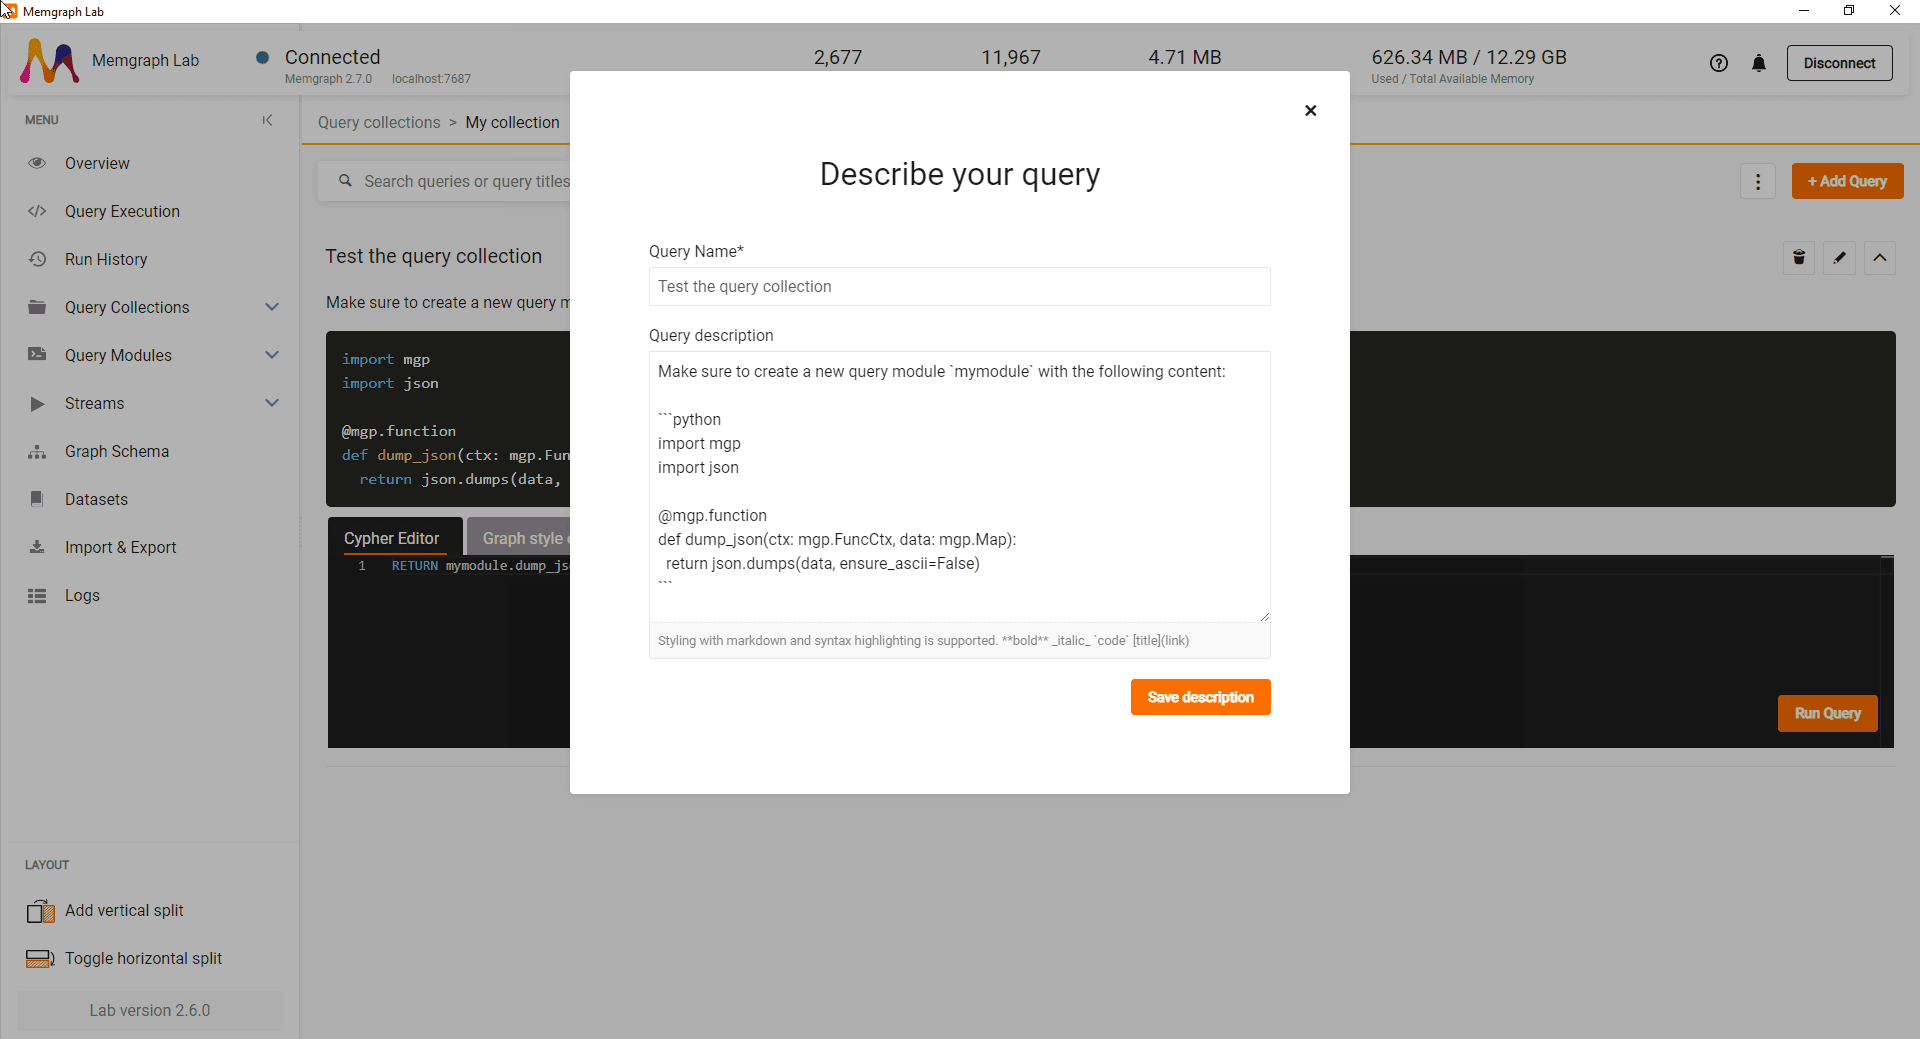Expand Query Collections submenu chevron

click(272, 307)
